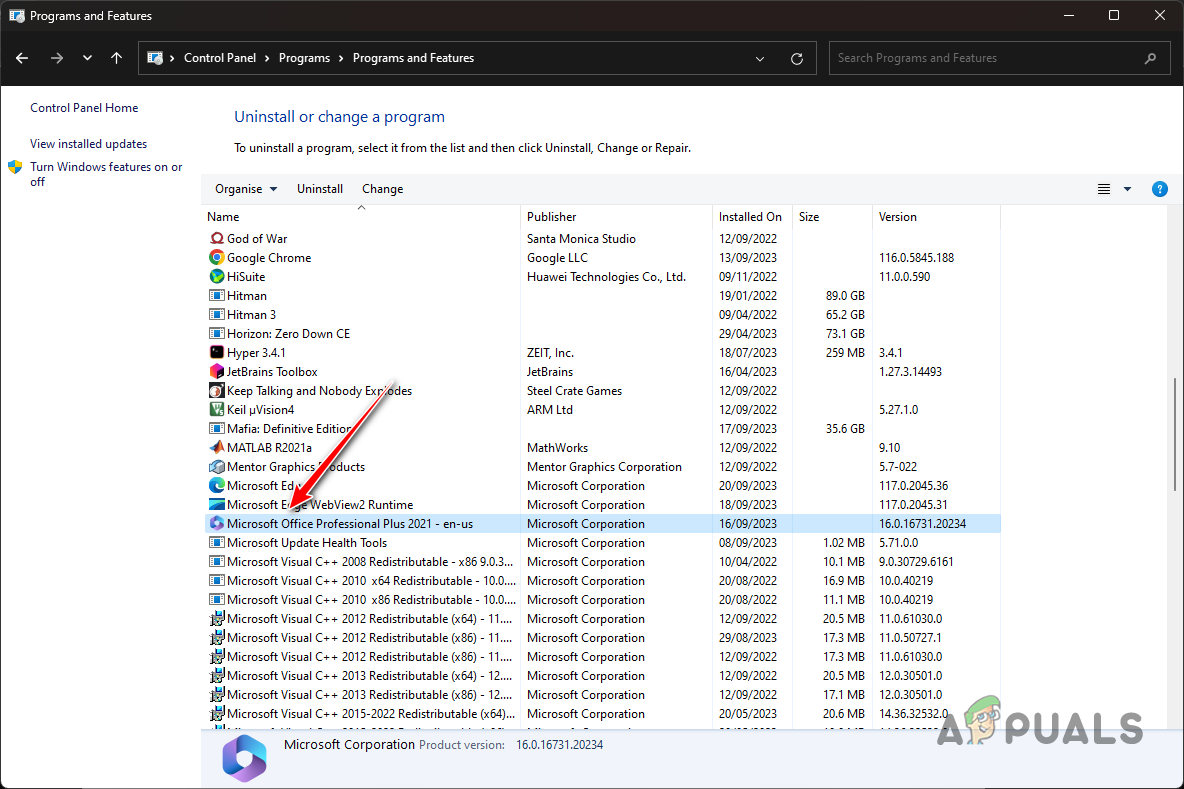
Task: Select the MATLAB R2021a icon
Action: pos(216,447)
